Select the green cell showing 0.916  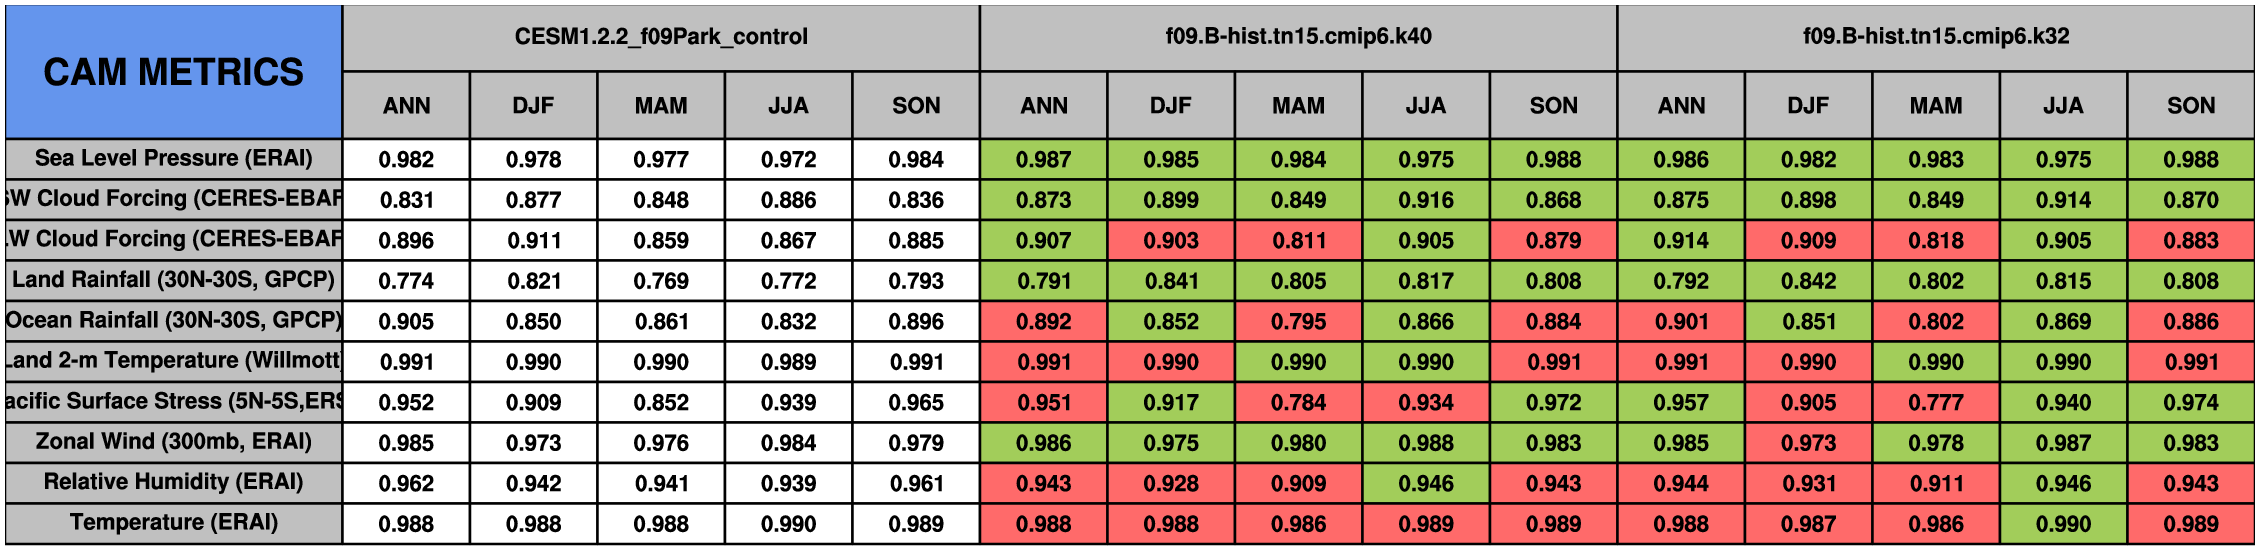pos(1425,200)
